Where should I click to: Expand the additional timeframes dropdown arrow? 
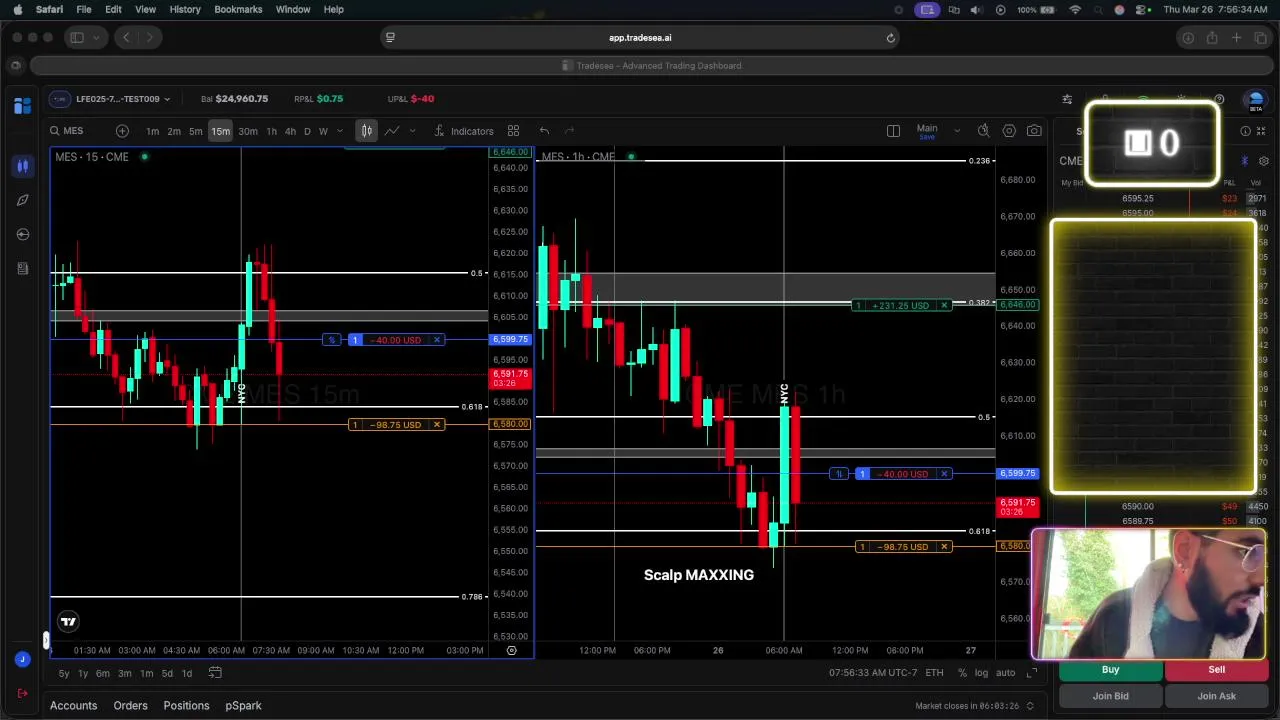[x=340, y=131]
